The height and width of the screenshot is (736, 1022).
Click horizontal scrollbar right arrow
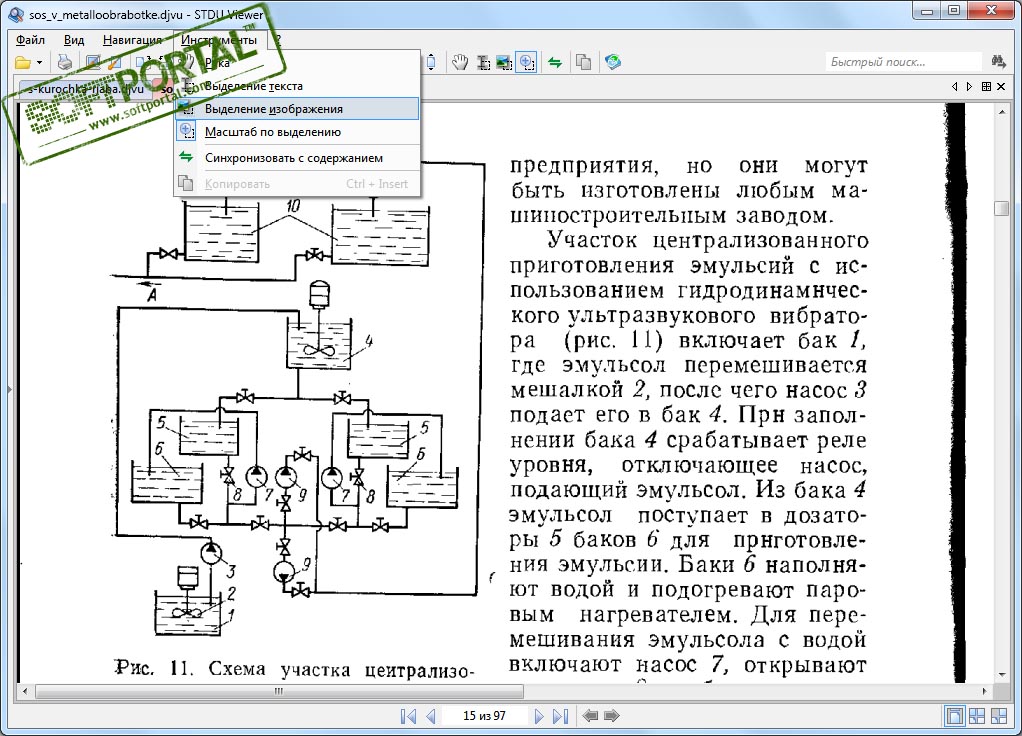(x=985, y=691)
